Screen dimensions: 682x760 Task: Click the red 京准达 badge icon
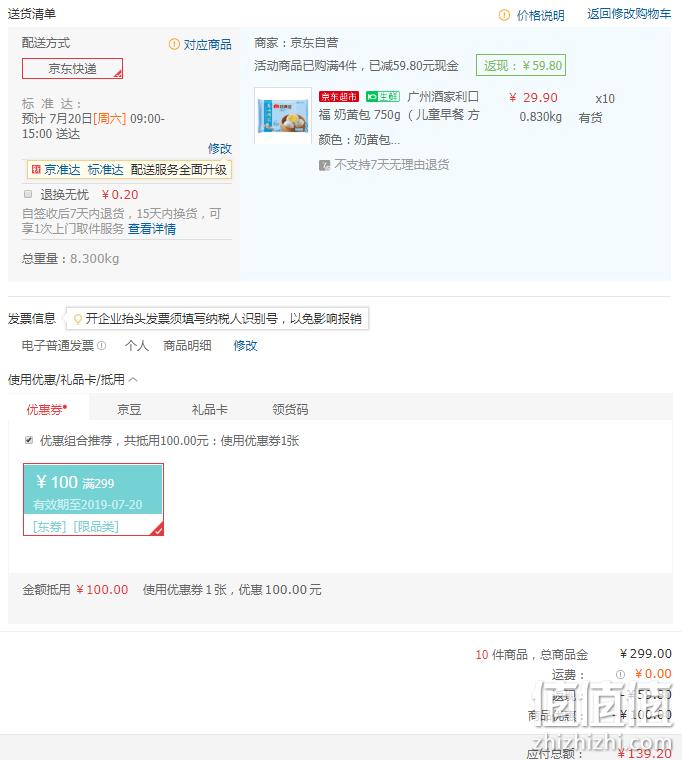[x=36, y=169]
